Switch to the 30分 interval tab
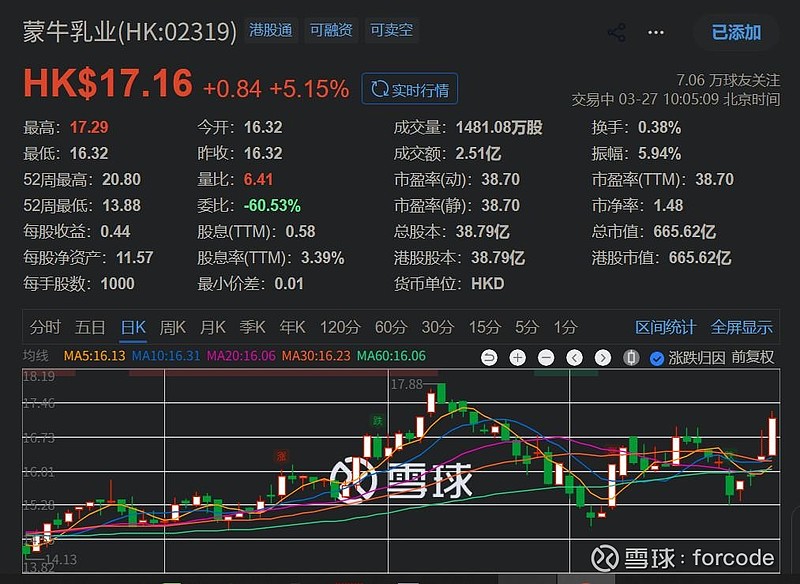The image size is (800, 584). point(437,327)
